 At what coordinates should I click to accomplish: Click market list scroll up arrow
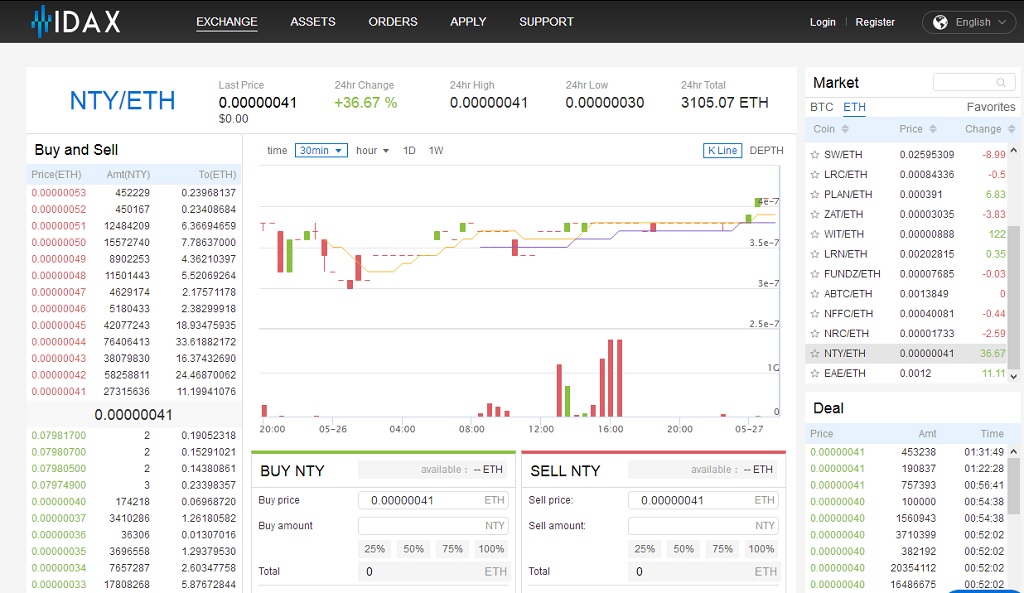tap(1014, 150)
